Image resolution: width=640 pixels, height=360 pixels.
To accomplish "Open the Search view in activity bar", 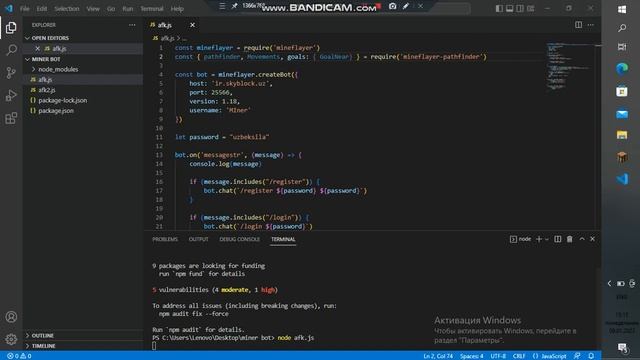I will pyautogui.click(x=11, y=50).
